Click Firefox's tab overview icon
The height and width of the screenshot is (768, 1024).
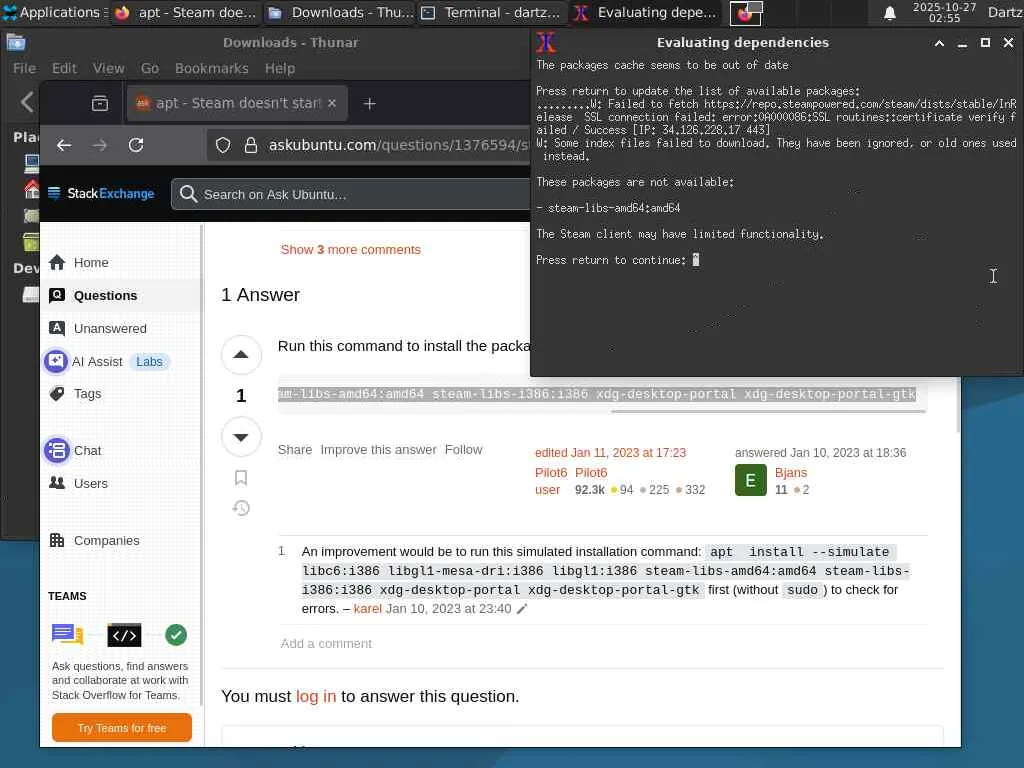[x=100, y=103]
